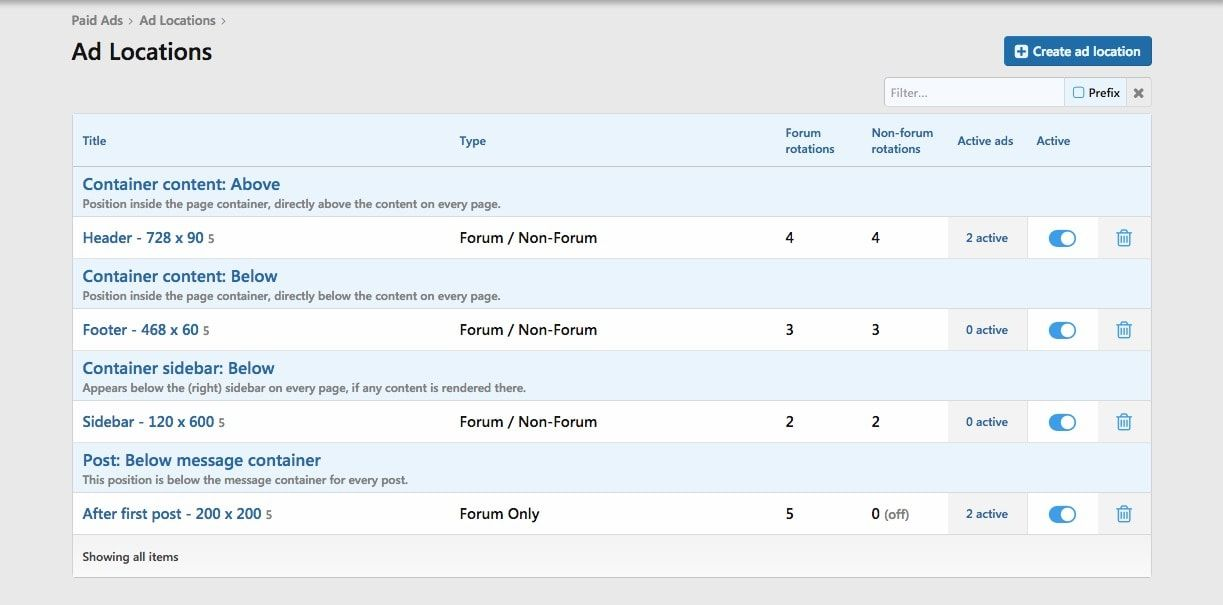Go to Paid Ads breadcrumb

(97, 20)
